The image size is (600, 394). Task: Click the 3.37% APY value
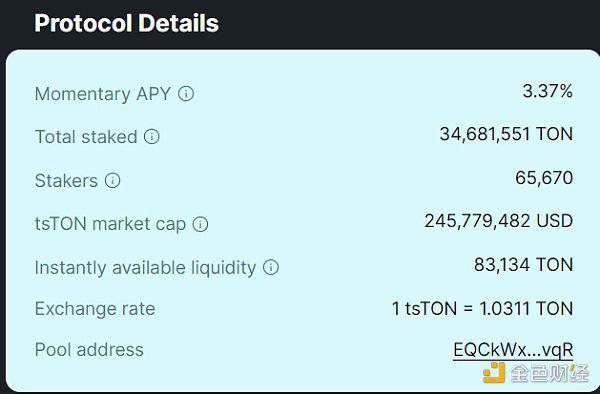tap(548, 91)
